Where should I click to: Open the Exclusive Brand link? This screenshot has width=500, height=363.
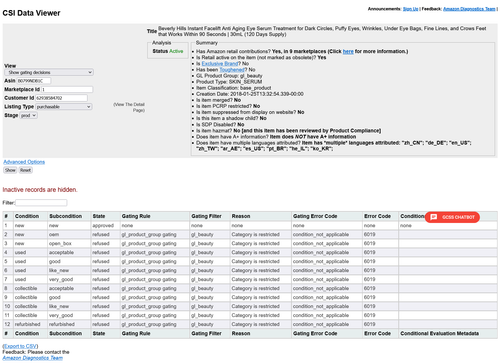[220, 63]
